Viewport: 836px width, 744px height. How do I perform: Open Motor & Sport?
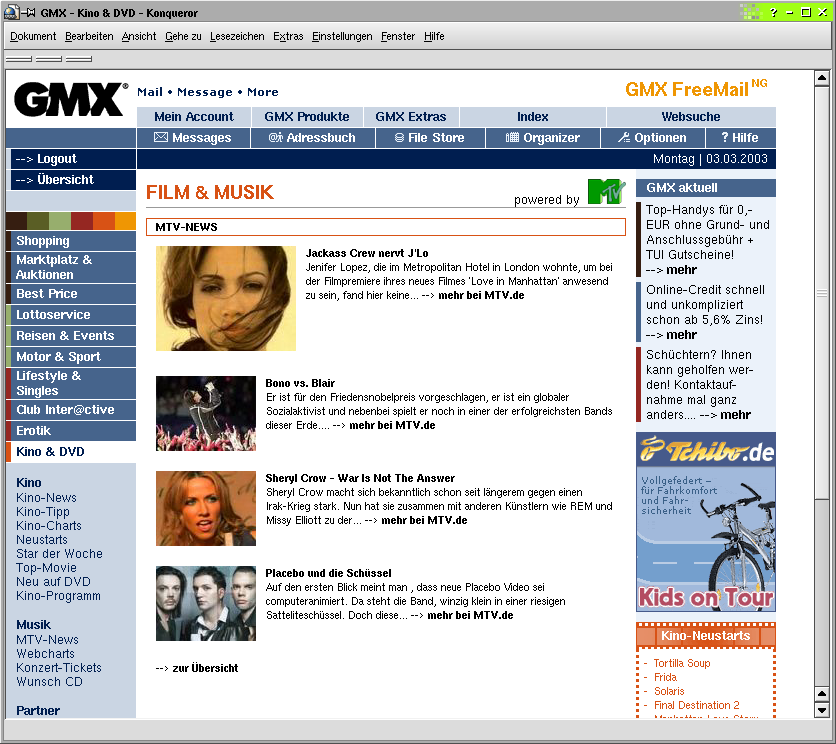71,357
